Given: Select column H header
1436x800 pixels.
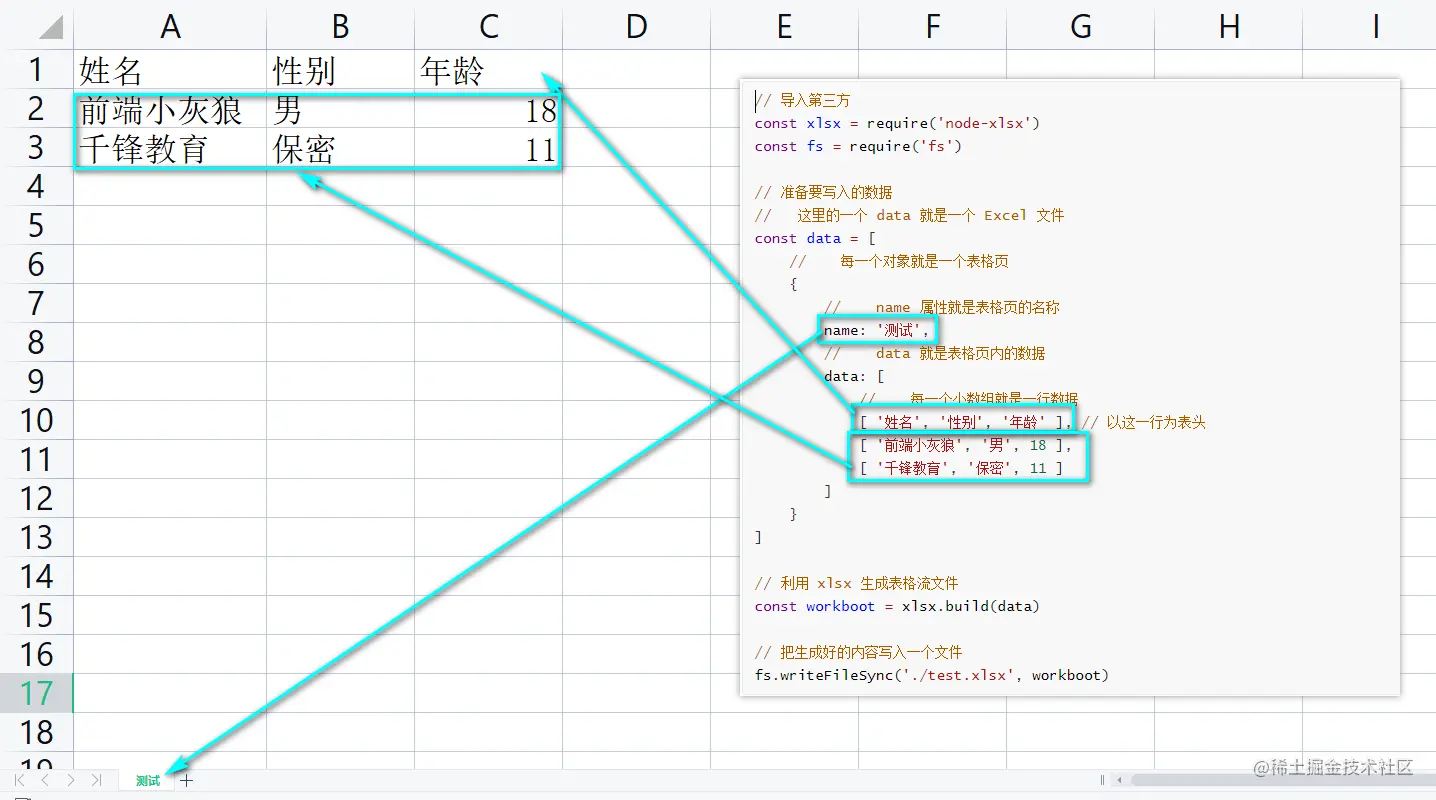Looking at the screenshot, I should point(1228,26).
